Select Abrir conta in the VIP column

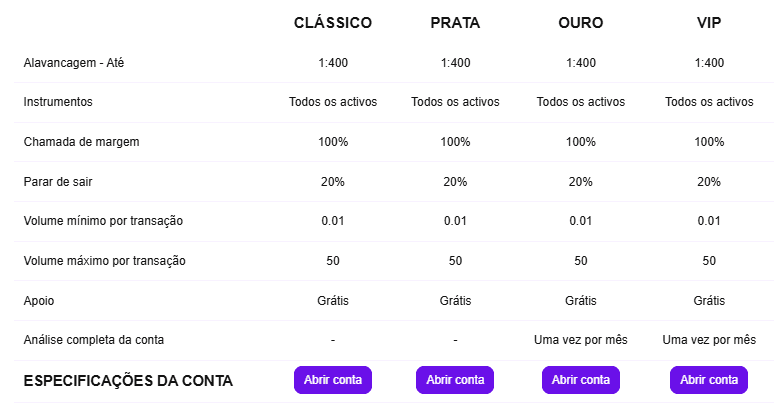pos(709,380)
